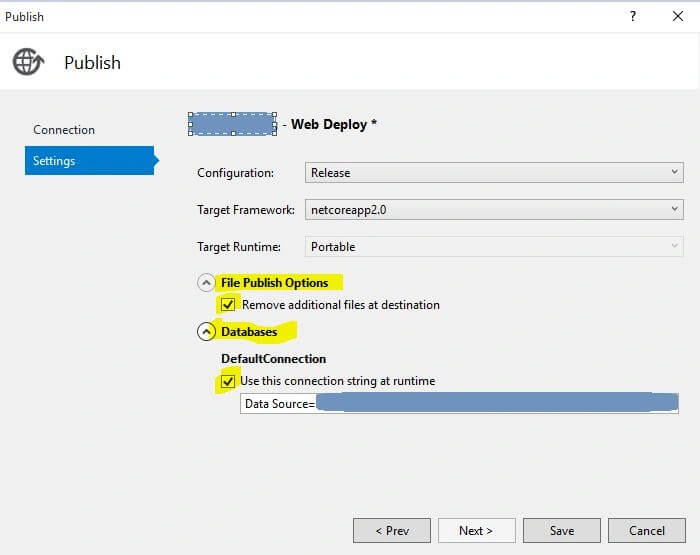Click the redacted profile name box
700x555 pixels.
coord(233,124)
